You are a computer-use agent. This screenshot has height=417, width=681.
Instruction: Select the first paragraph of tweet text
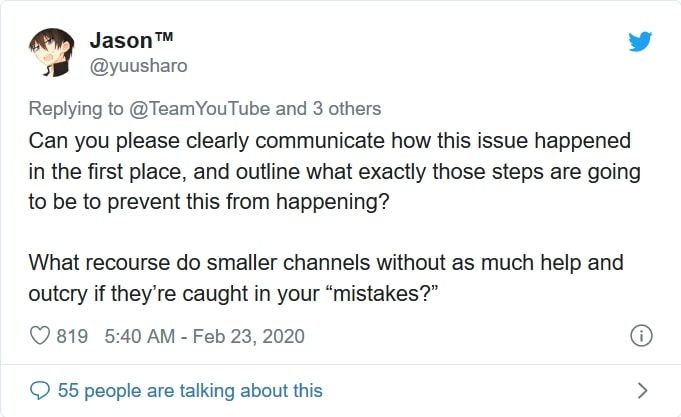coord(334,171)
